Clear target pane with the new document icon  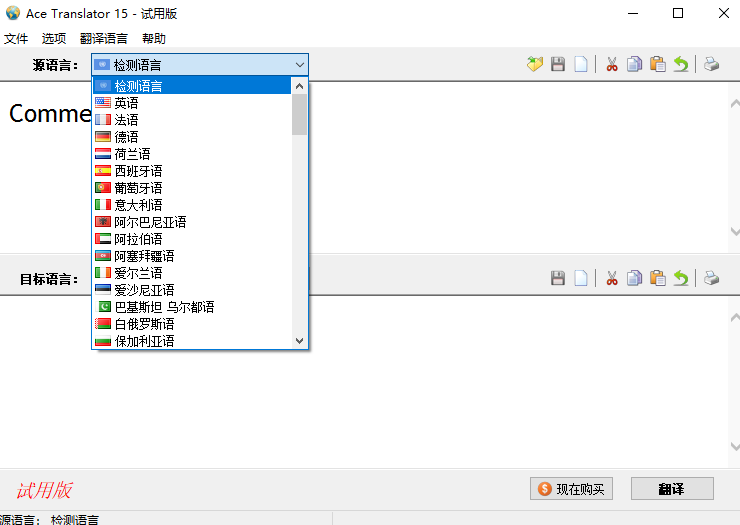581,278
